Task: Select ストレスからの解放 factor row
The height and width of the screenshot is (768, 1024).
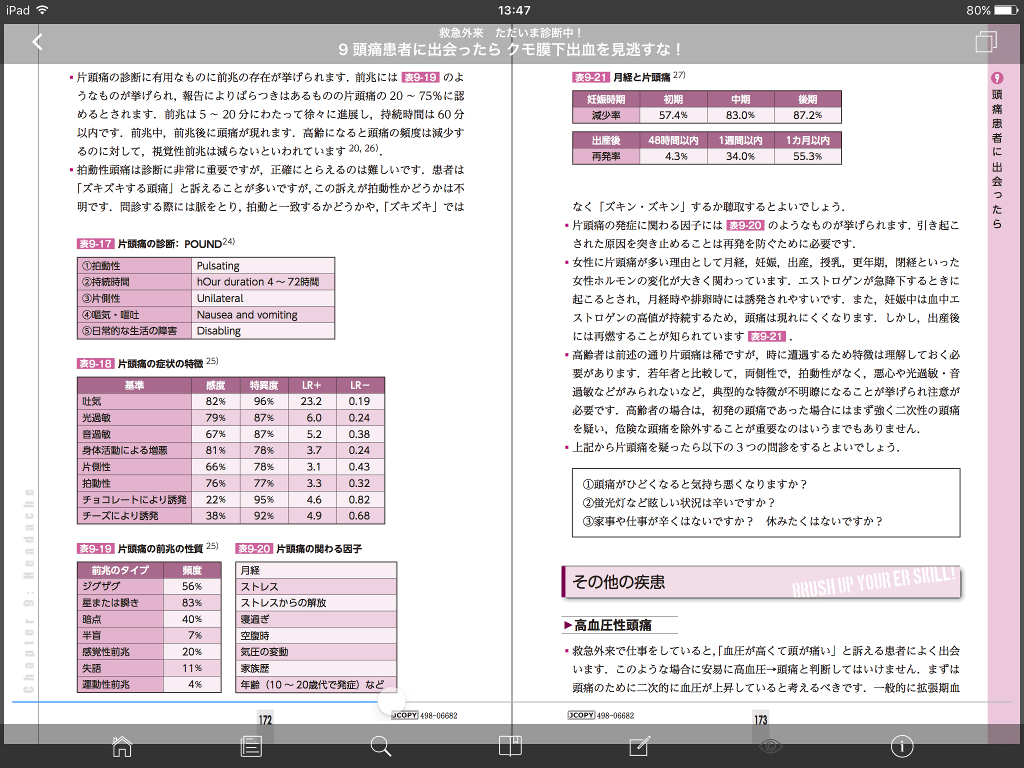Action: (316, 603)
